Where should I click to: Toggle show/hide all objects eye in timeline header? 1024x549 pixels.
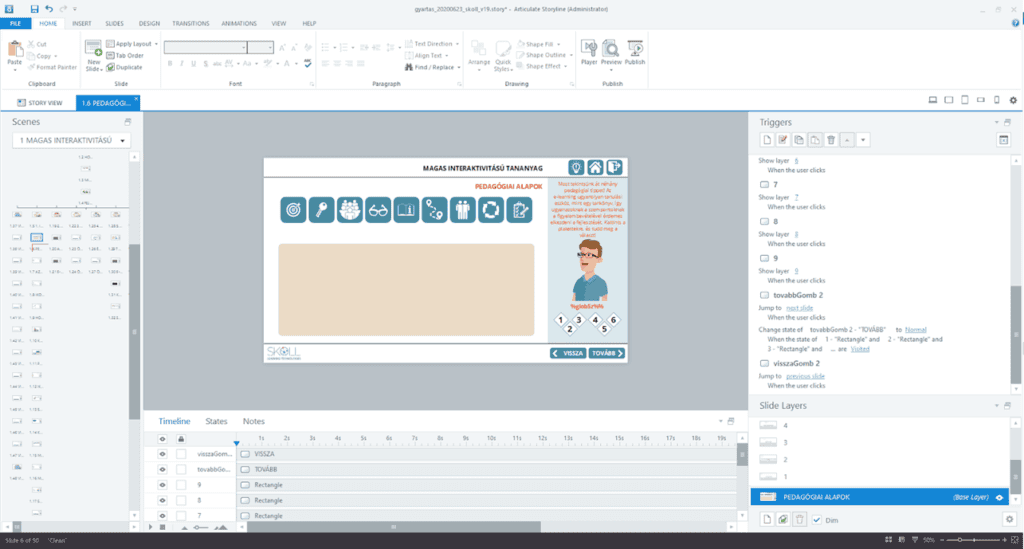[x=163, y=439]
